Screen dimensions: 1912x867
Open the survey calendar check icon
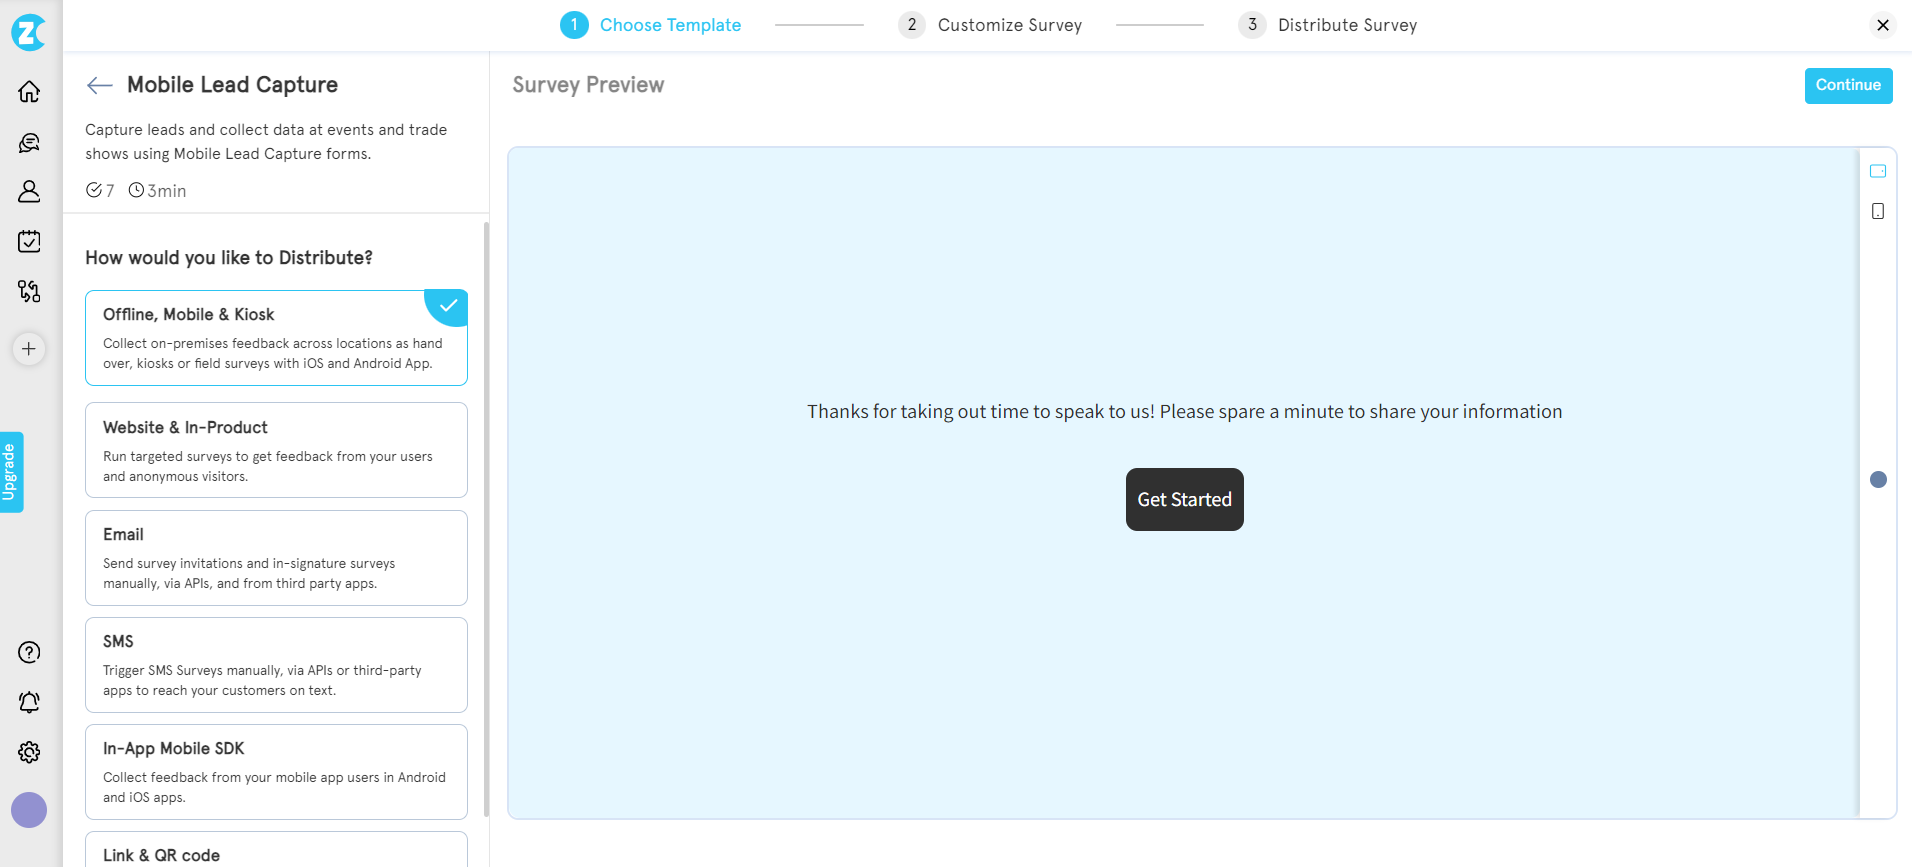coord(29,241)
